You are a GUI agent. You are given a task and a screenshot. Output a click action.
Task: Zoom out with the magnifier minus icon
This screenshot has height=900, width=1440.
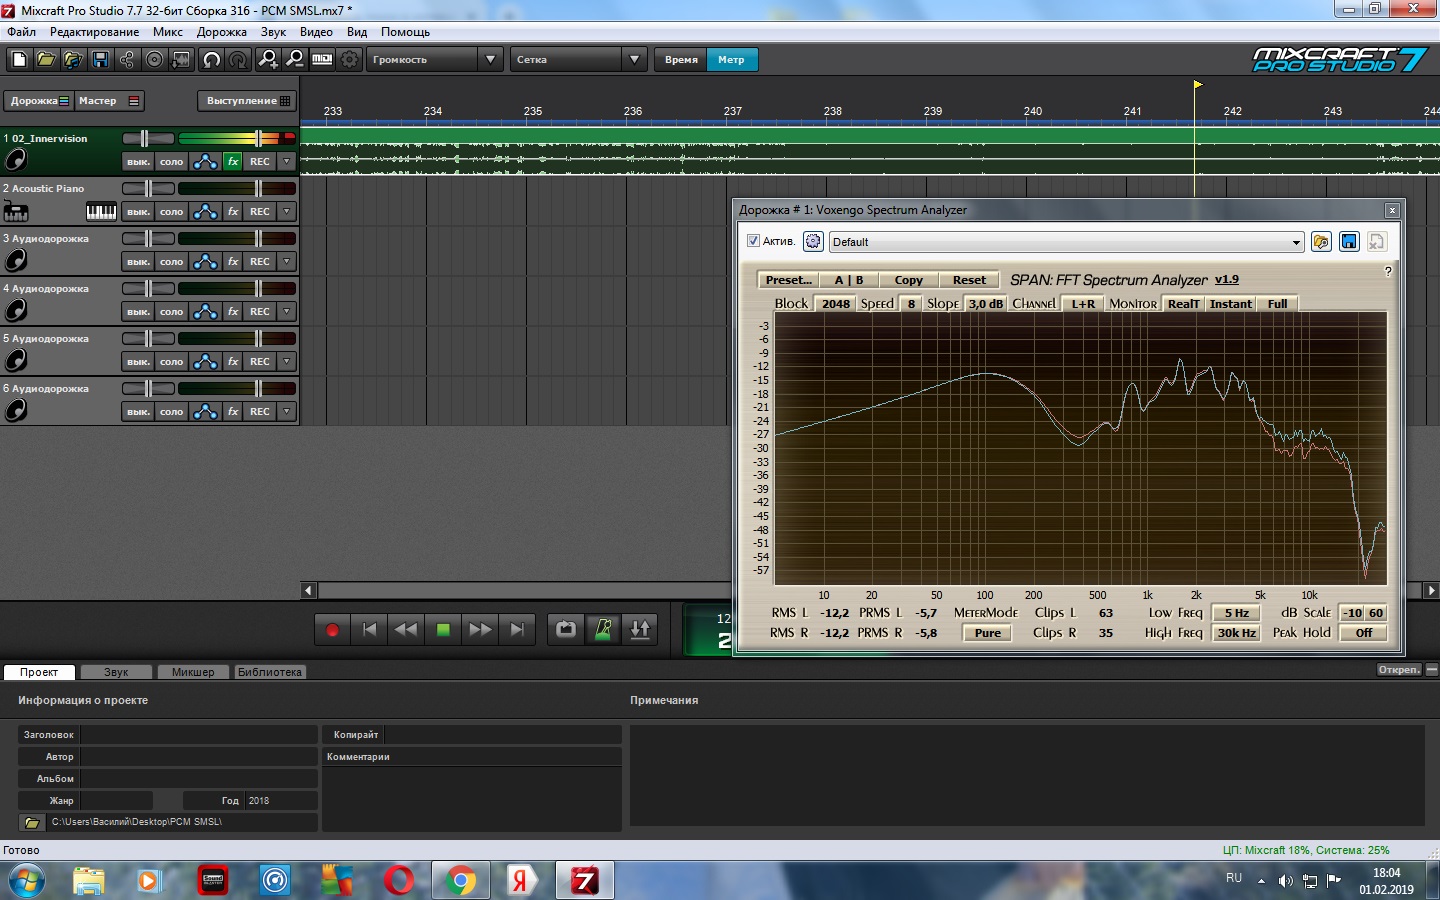coord(295,60)
